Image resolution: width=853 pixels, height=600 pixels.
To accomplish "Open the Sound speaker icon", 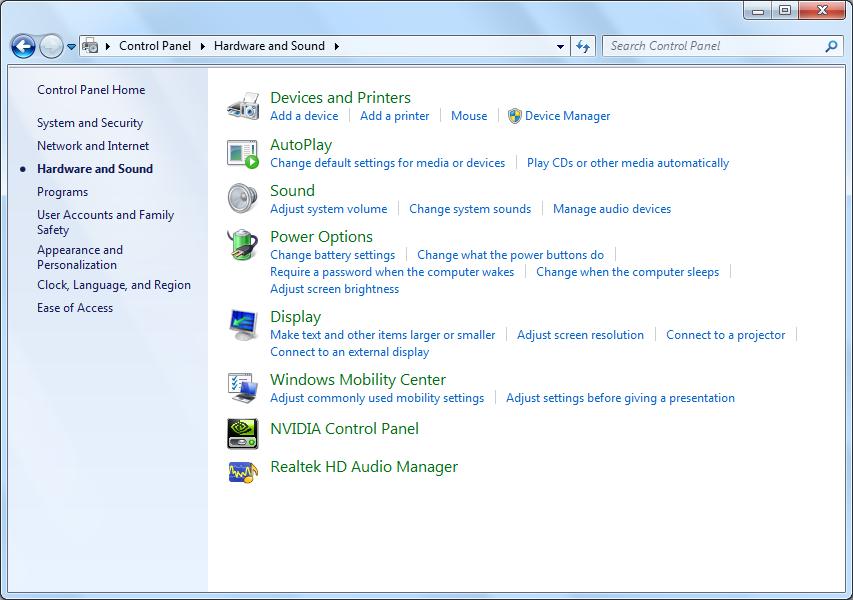I will coord(243,198).
